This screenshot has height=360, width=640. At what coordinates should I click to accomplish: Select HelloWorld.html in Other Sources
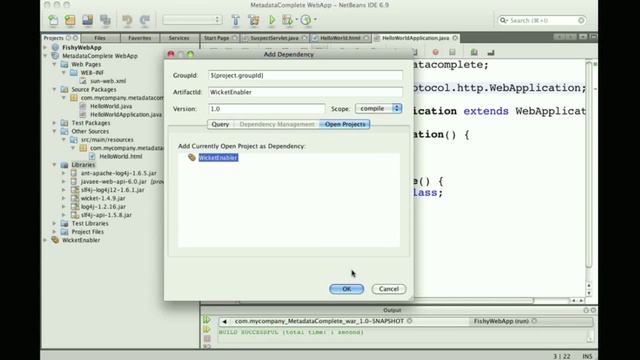(x=121, y=156)
